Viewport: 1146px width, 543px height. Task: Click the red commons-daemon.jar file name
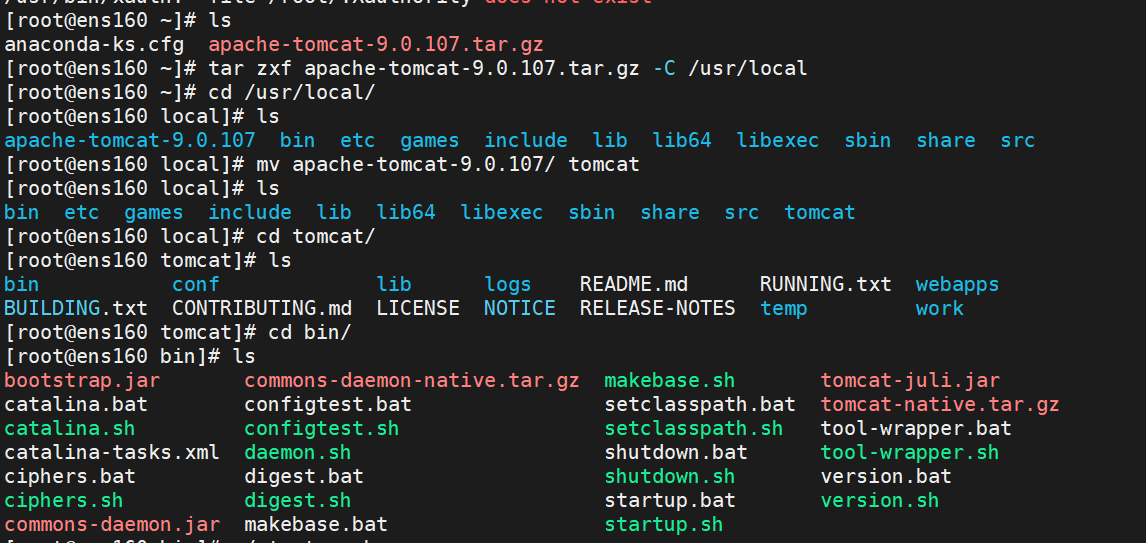pos(112,525)
